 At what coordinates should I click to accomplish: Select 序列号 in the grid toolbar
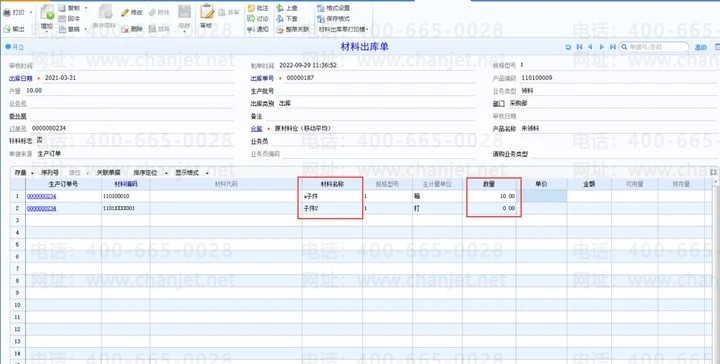(50, 173)
